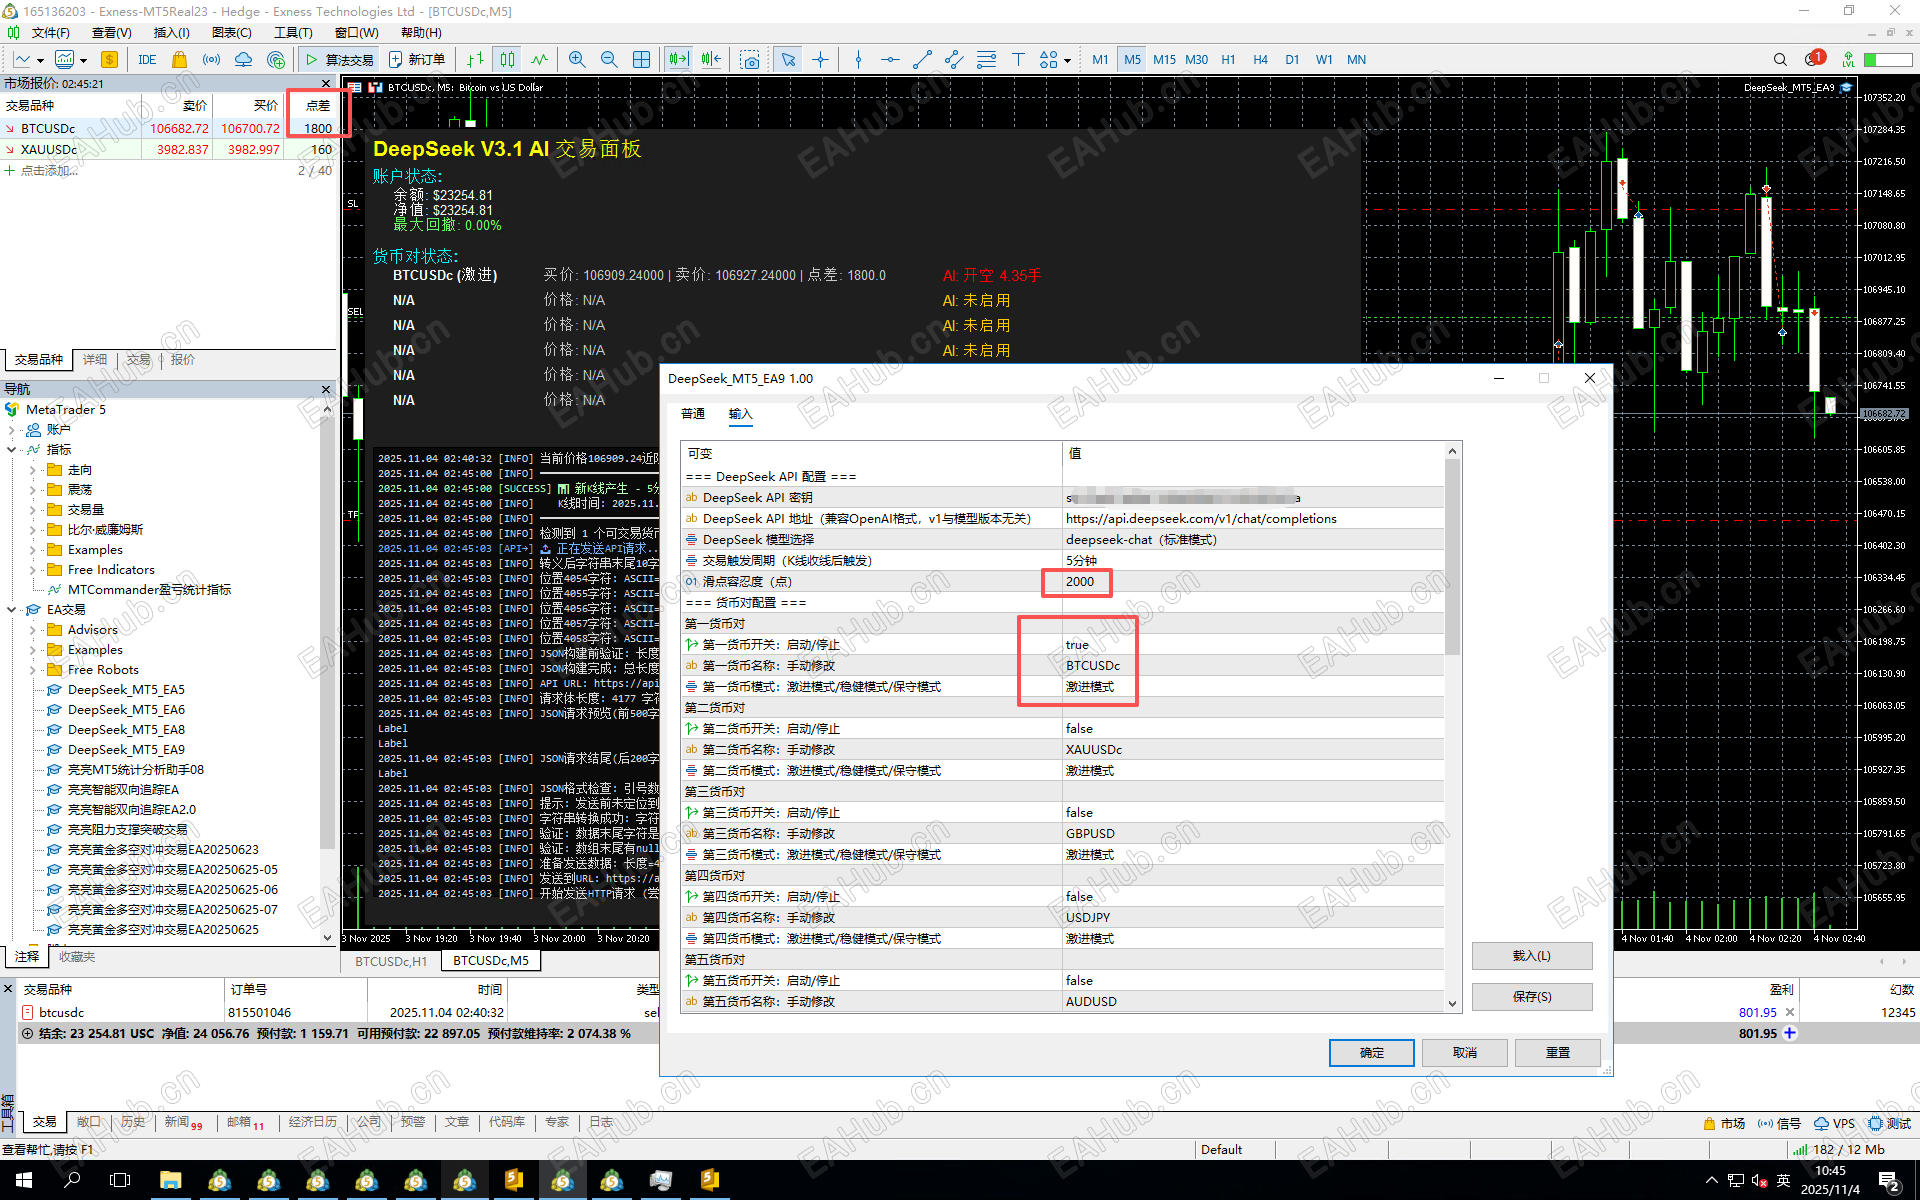The image size is (1920, 1200).
Task: Expand the 交易量 indicator folder
Action: tap(33, 510)
